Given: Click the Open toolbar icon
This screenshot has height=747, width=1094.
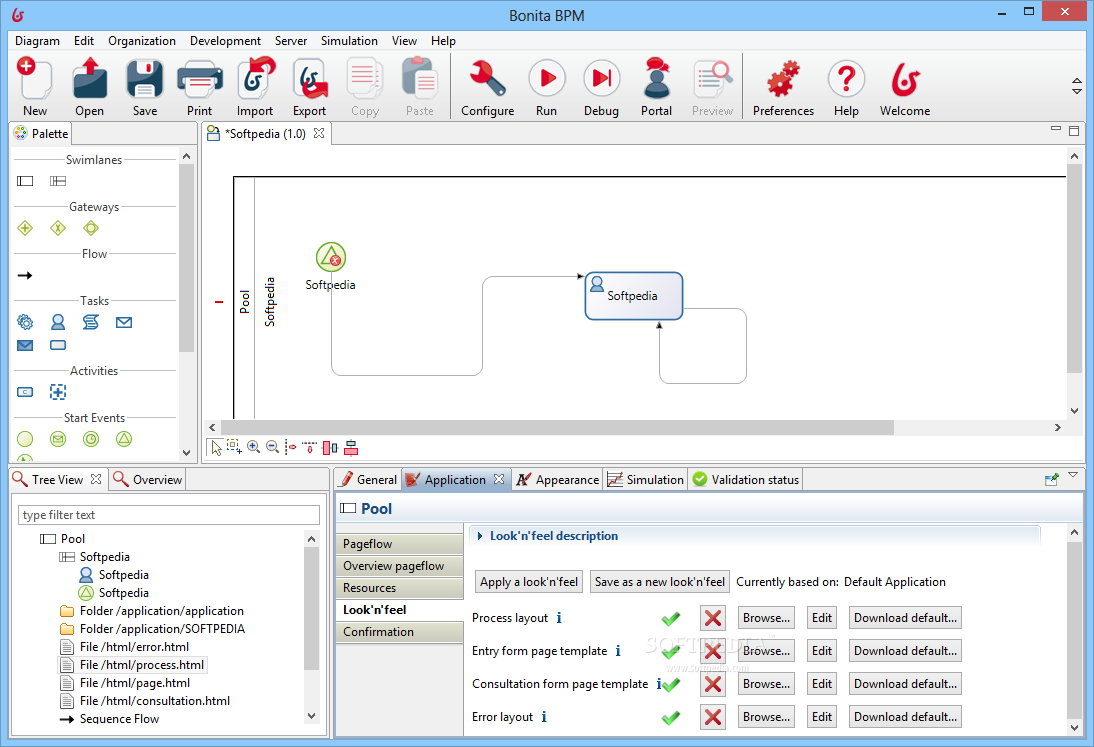Looking at the screenshot, I should point(89,79).
